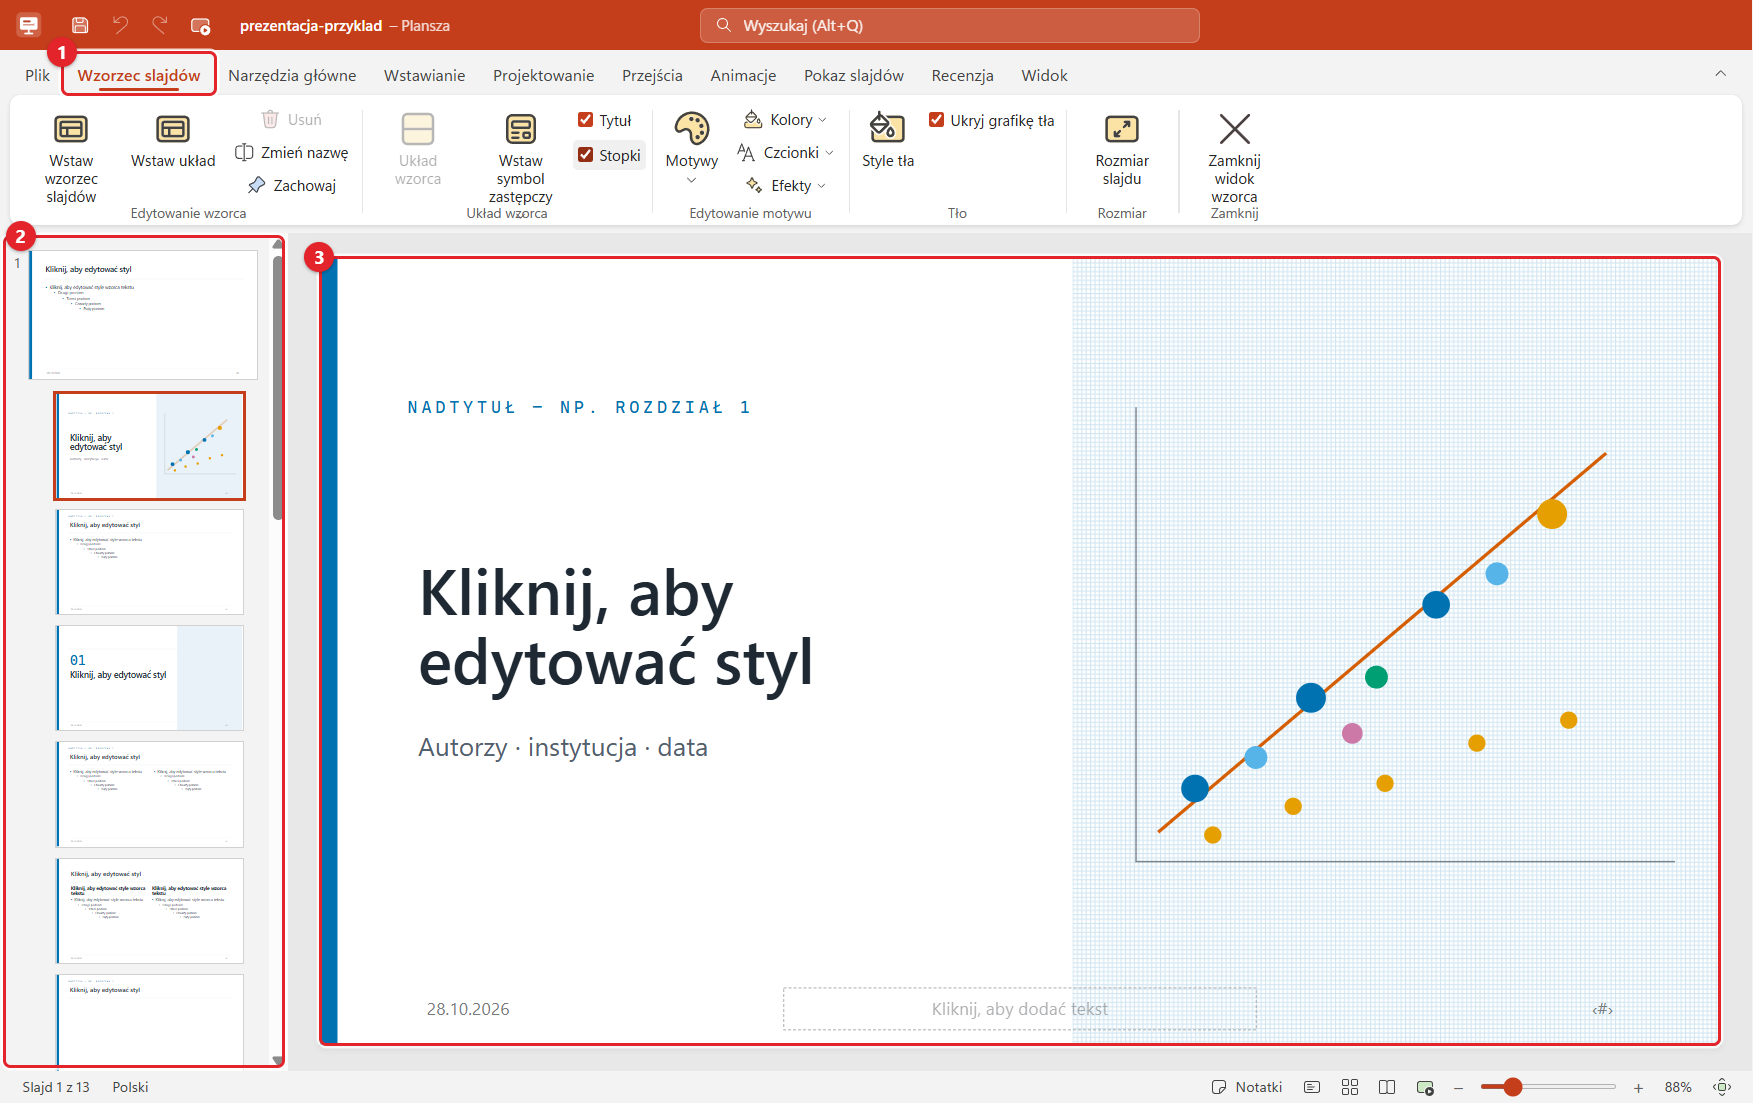This screenshot has height=1103, width=1753.
Task: Open the Czcionki fonts dropdown
Action: click(x=786, y=152)
